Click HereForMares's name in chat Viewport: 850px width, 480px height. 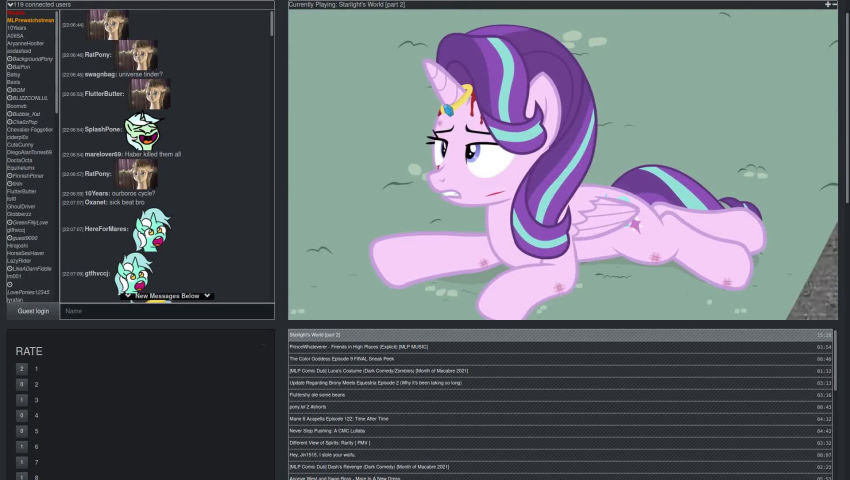[x=106, y=229]
